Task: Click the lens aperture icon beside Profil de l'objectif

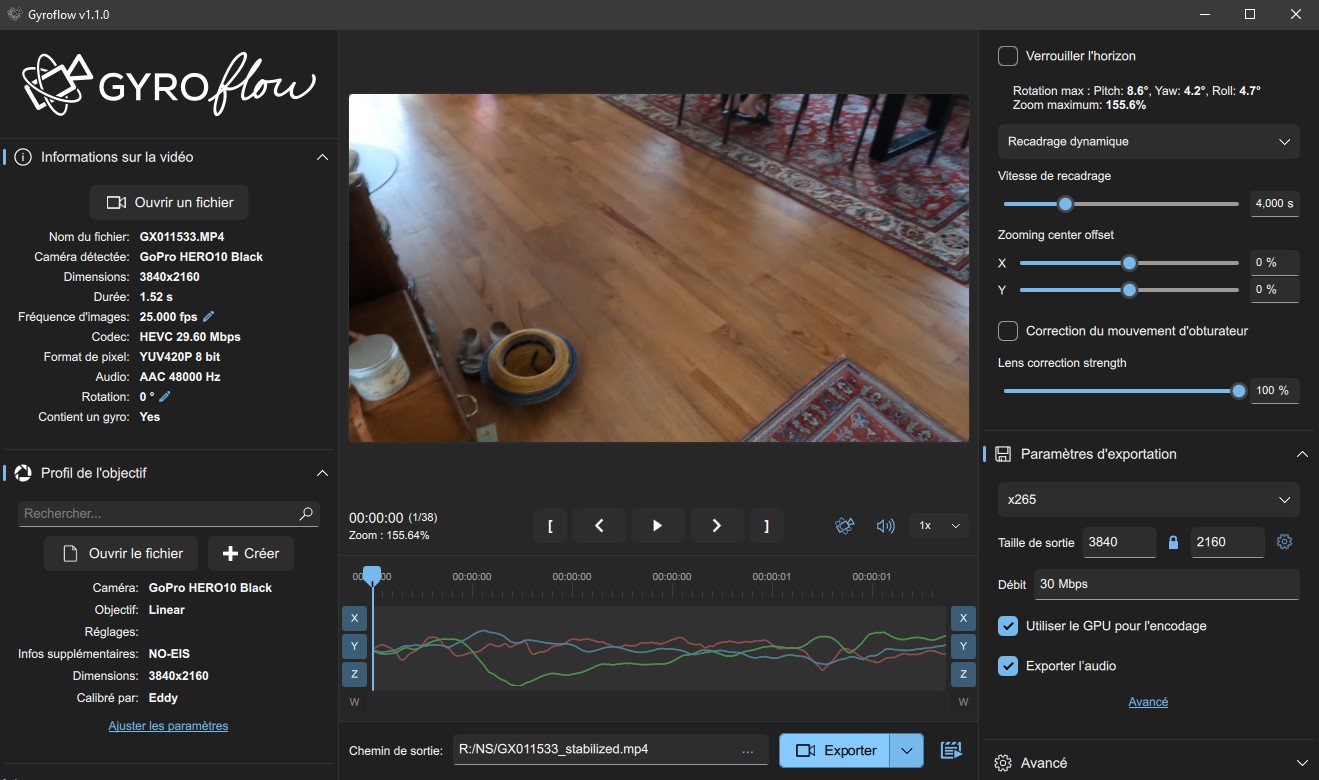Action: pyautogui.click(x=23, y=473)
